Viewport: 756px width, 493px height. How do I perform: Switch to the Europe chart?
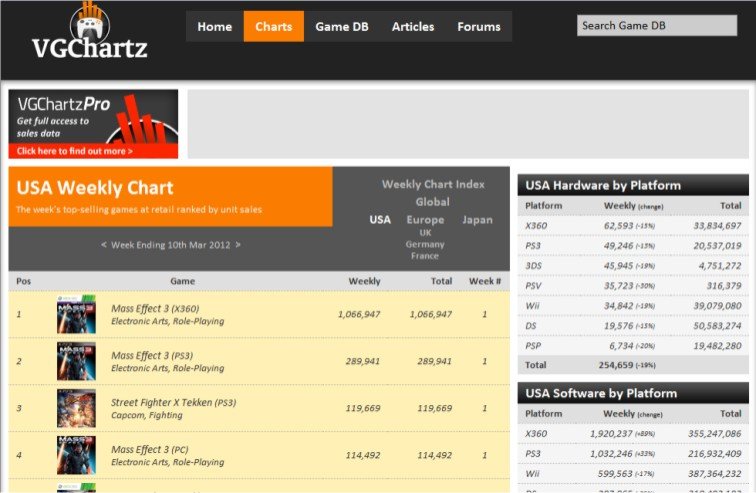pyautogui.click(x=425, y=220)
